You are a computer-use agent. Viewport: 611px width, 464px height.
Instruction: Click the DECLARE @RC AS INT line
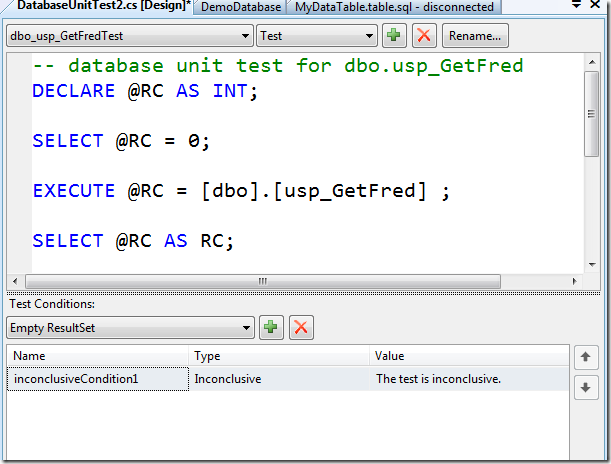[x=145, y=91]
